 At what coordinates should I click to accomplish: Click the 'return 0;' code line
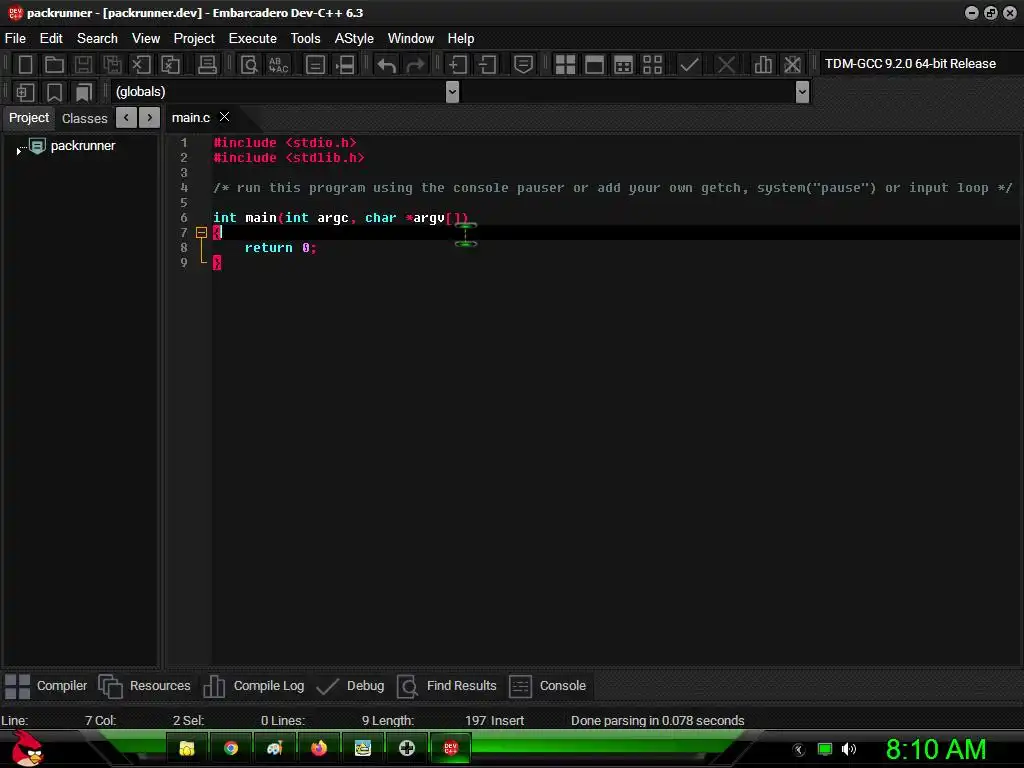(281, 248)
